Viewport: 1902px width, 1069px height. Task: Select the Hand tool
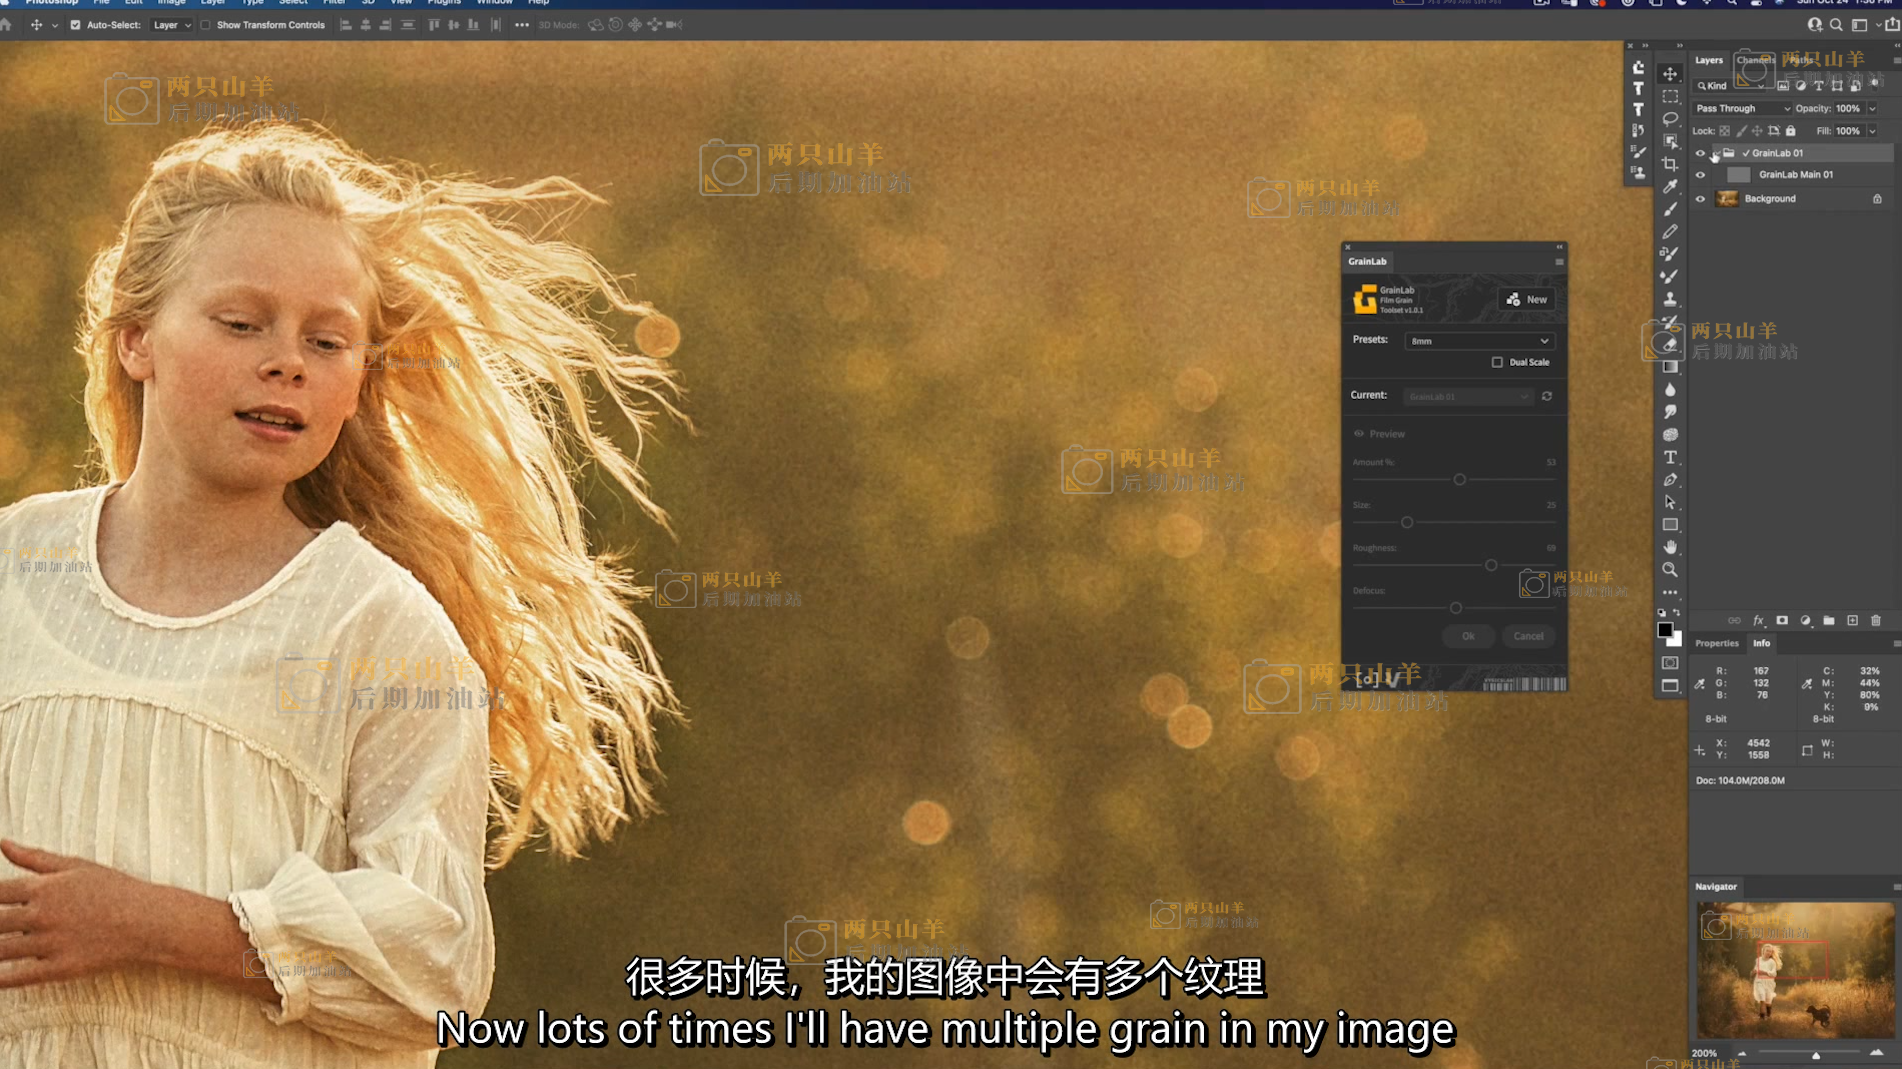1670,547
